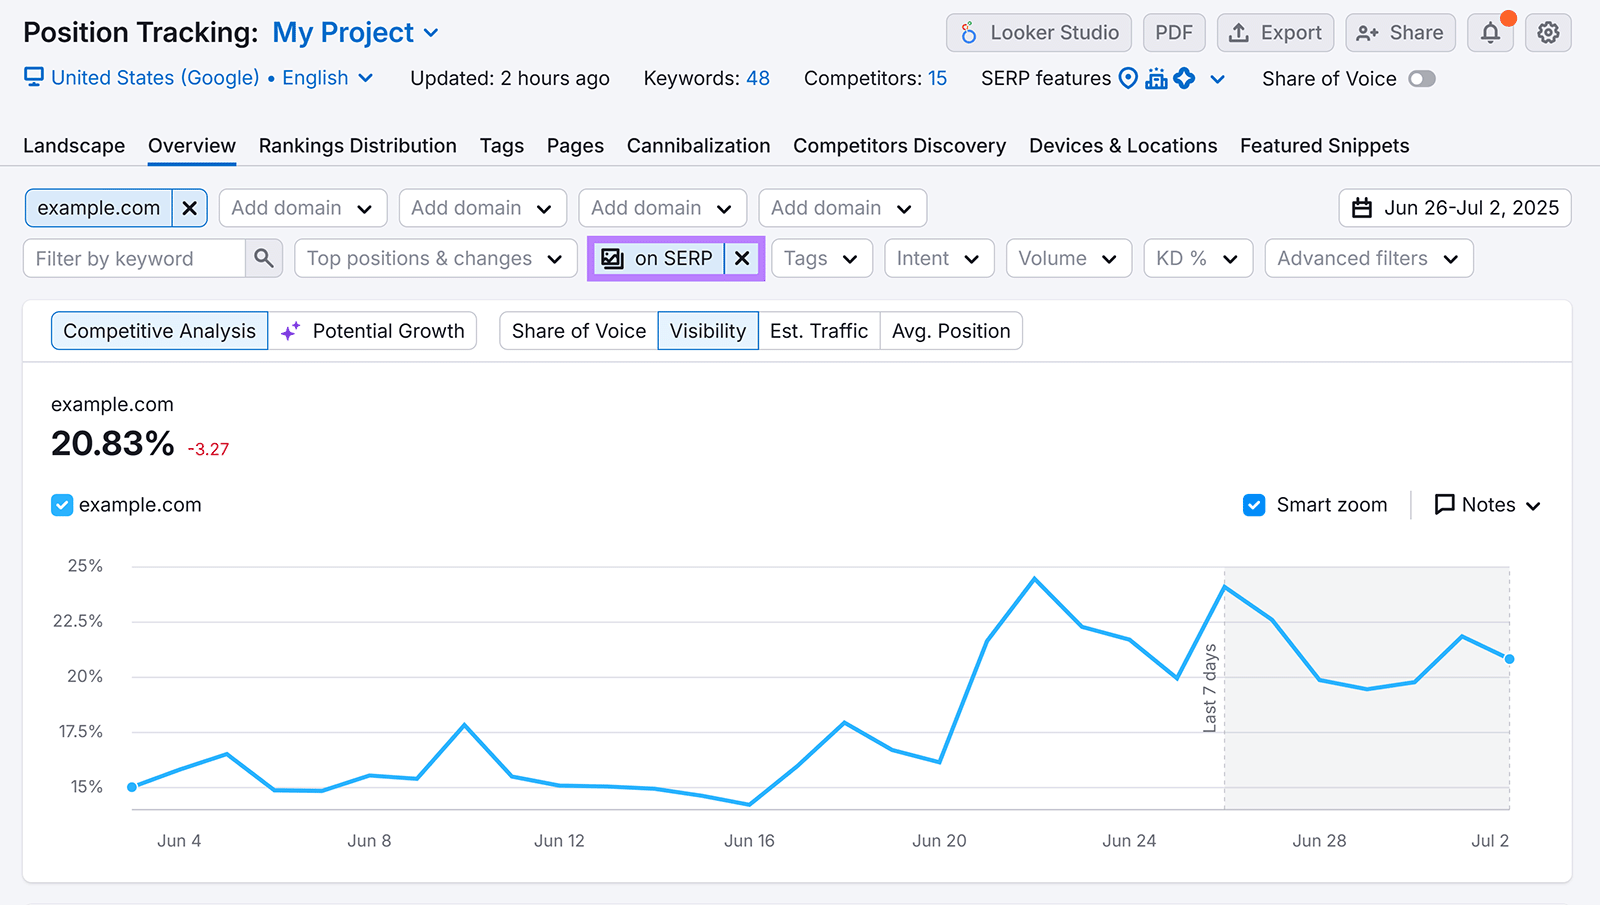Click the location pin SERP features icon
The width and height of the screenshot is (1600, 905).
[x=1128, y=78]
